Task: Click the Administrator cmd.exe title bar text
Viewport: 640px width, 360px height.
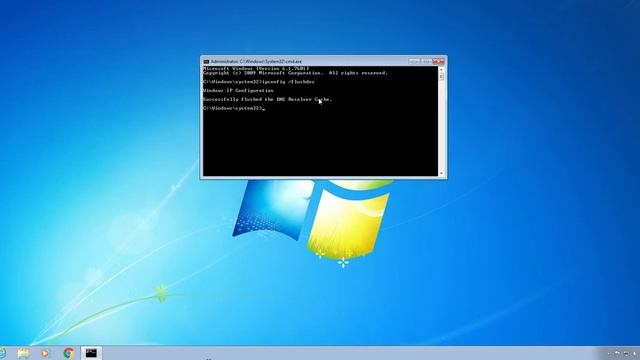Action: [x=256, y=62]
